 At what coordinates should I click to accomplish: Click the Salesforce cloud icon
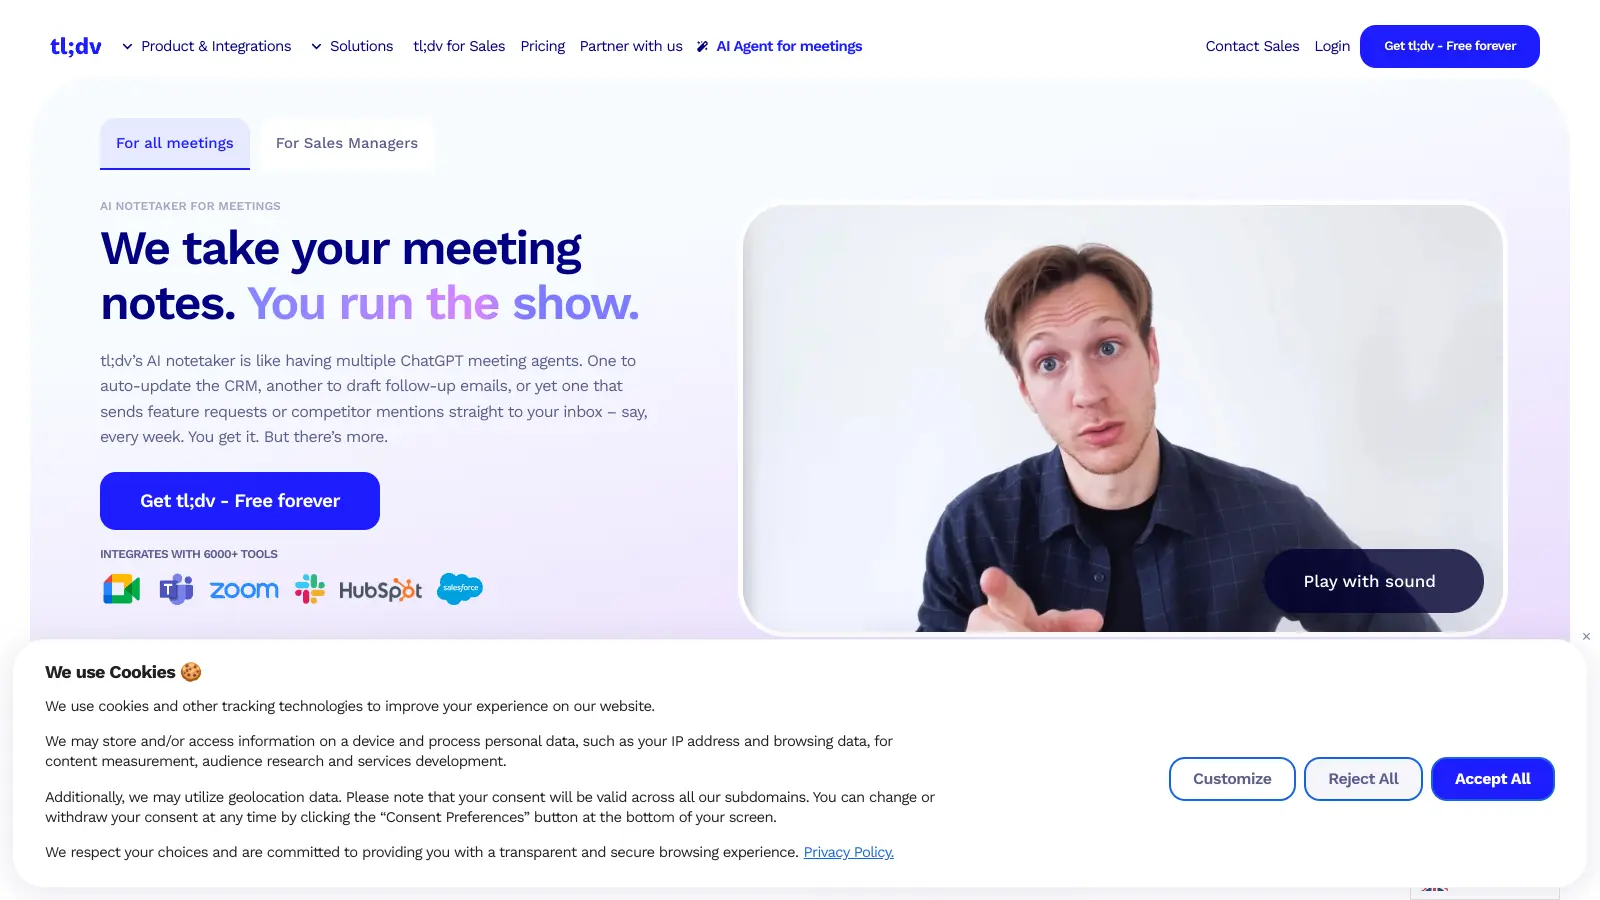[x=460, y=588]
